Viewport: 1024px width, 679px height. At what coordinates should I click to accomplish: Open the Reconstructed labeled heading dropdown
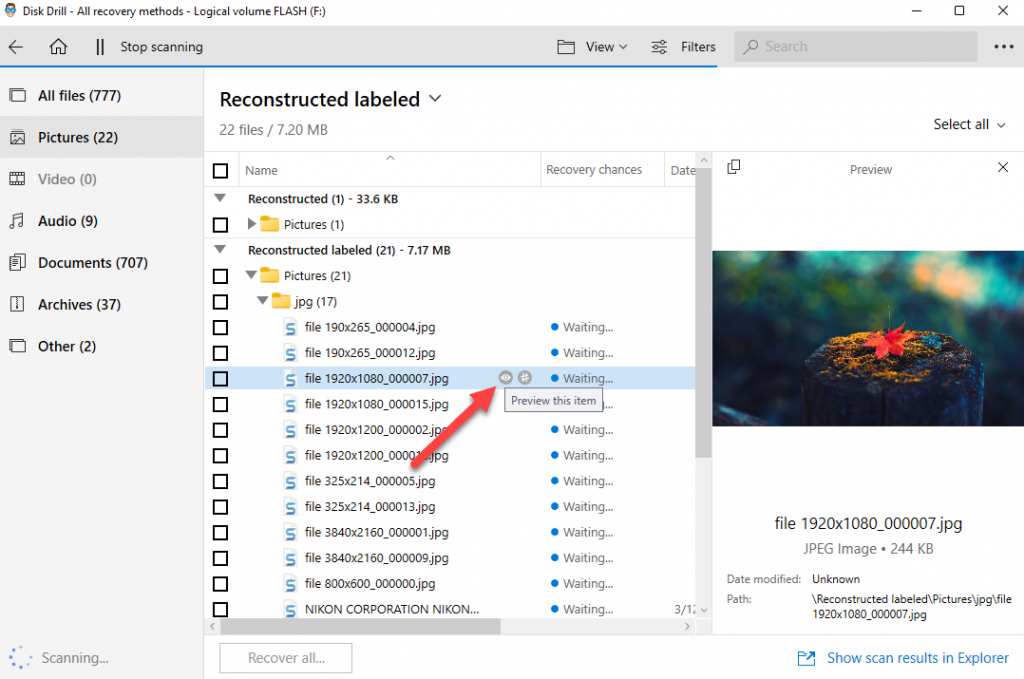coord(434,99)
